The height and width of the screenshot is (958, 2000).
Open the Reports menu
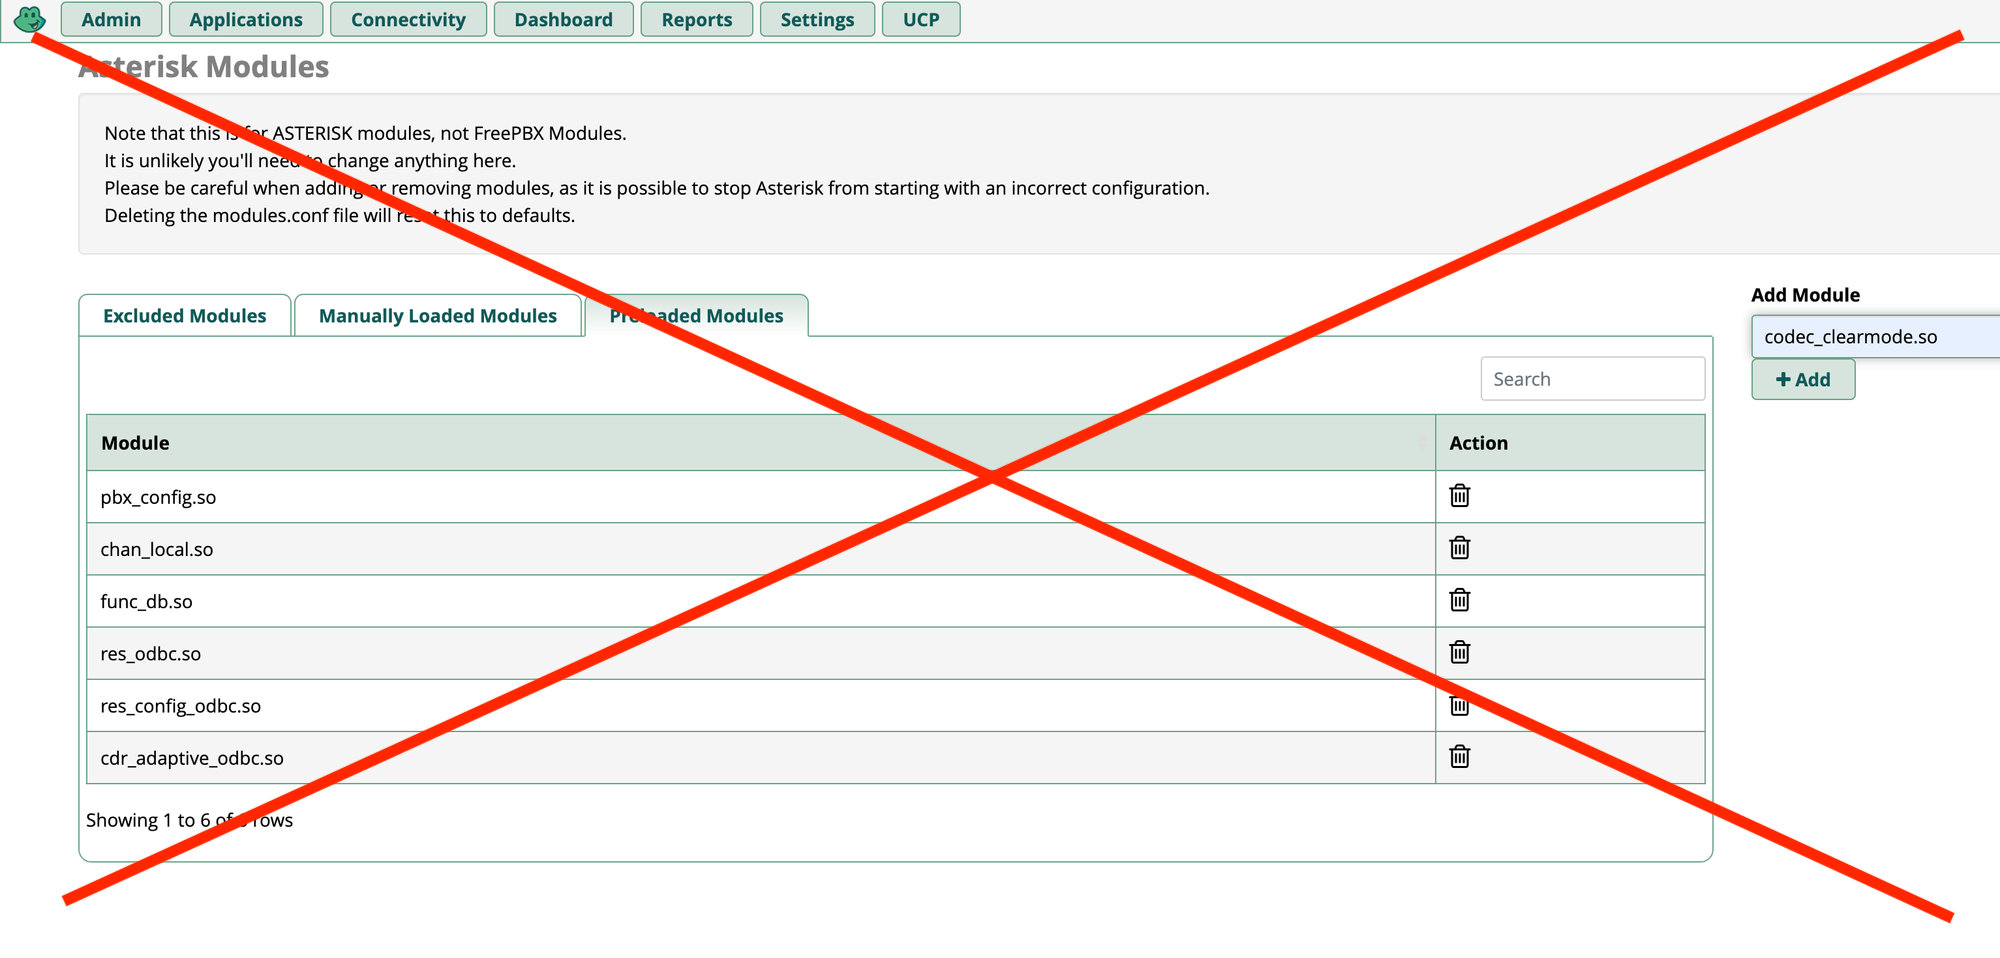point(696,19)
